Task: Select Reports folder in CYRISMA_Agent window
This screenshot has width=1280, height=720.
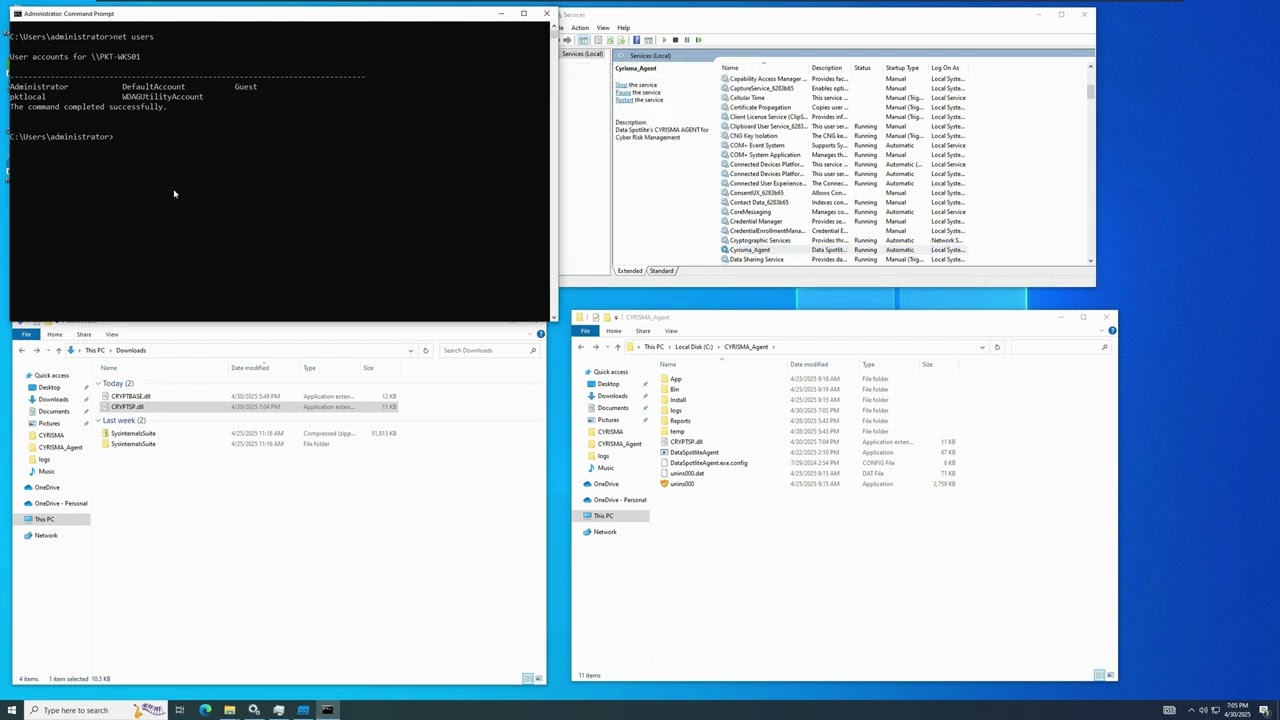Action: click(x=680, y=421)
